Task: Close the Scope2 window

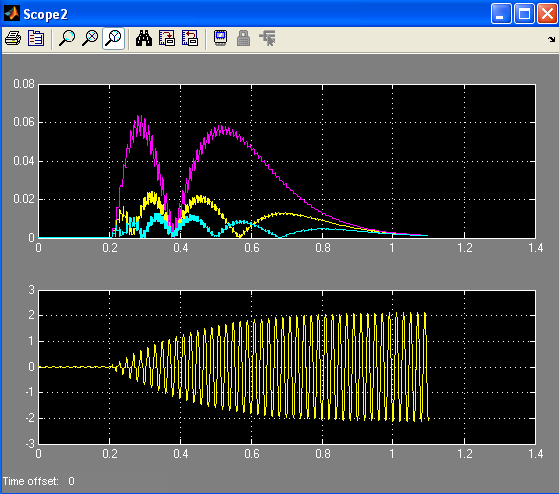Action: tap(547, 14)
